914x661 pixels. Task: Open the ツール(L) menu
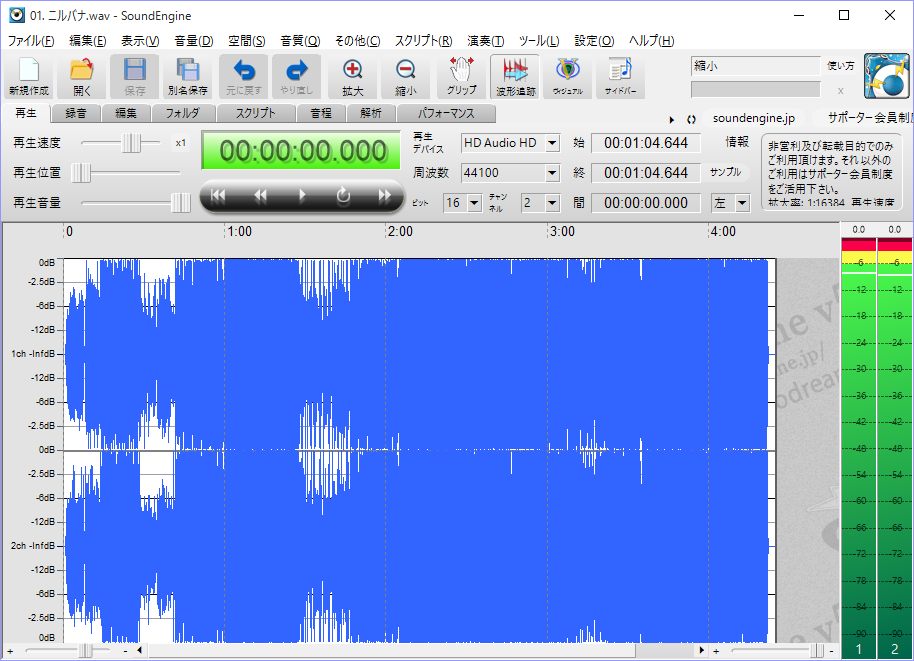[x=539, y=41]
